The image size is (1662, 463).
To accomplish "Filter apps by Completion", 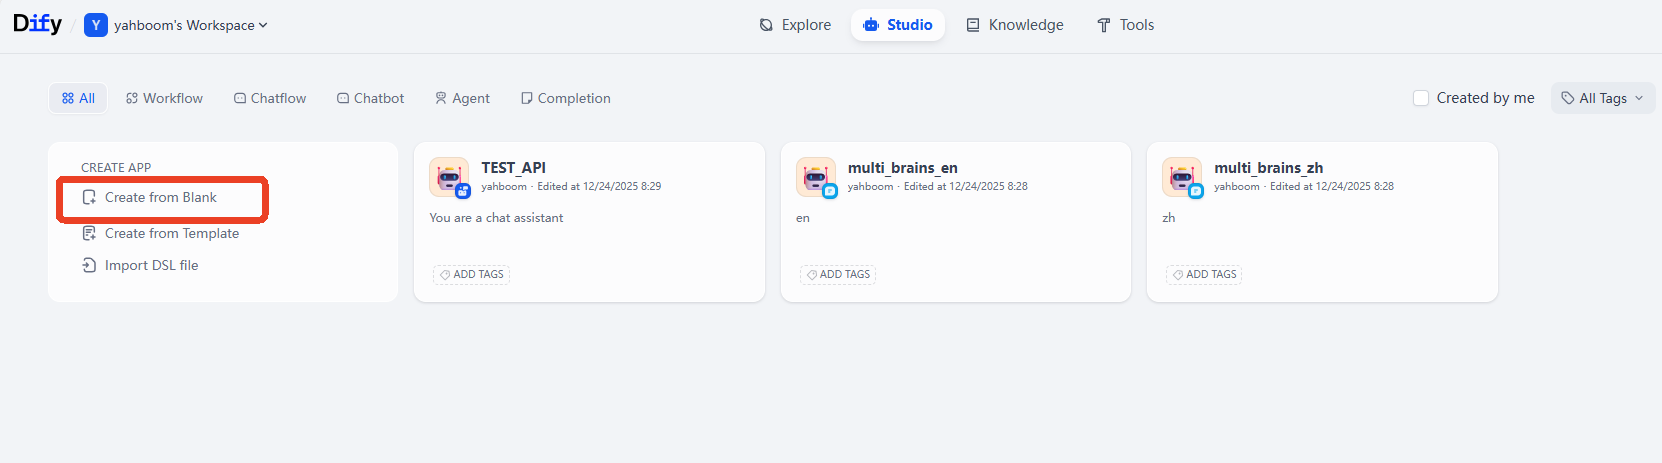I will (565, 98).
